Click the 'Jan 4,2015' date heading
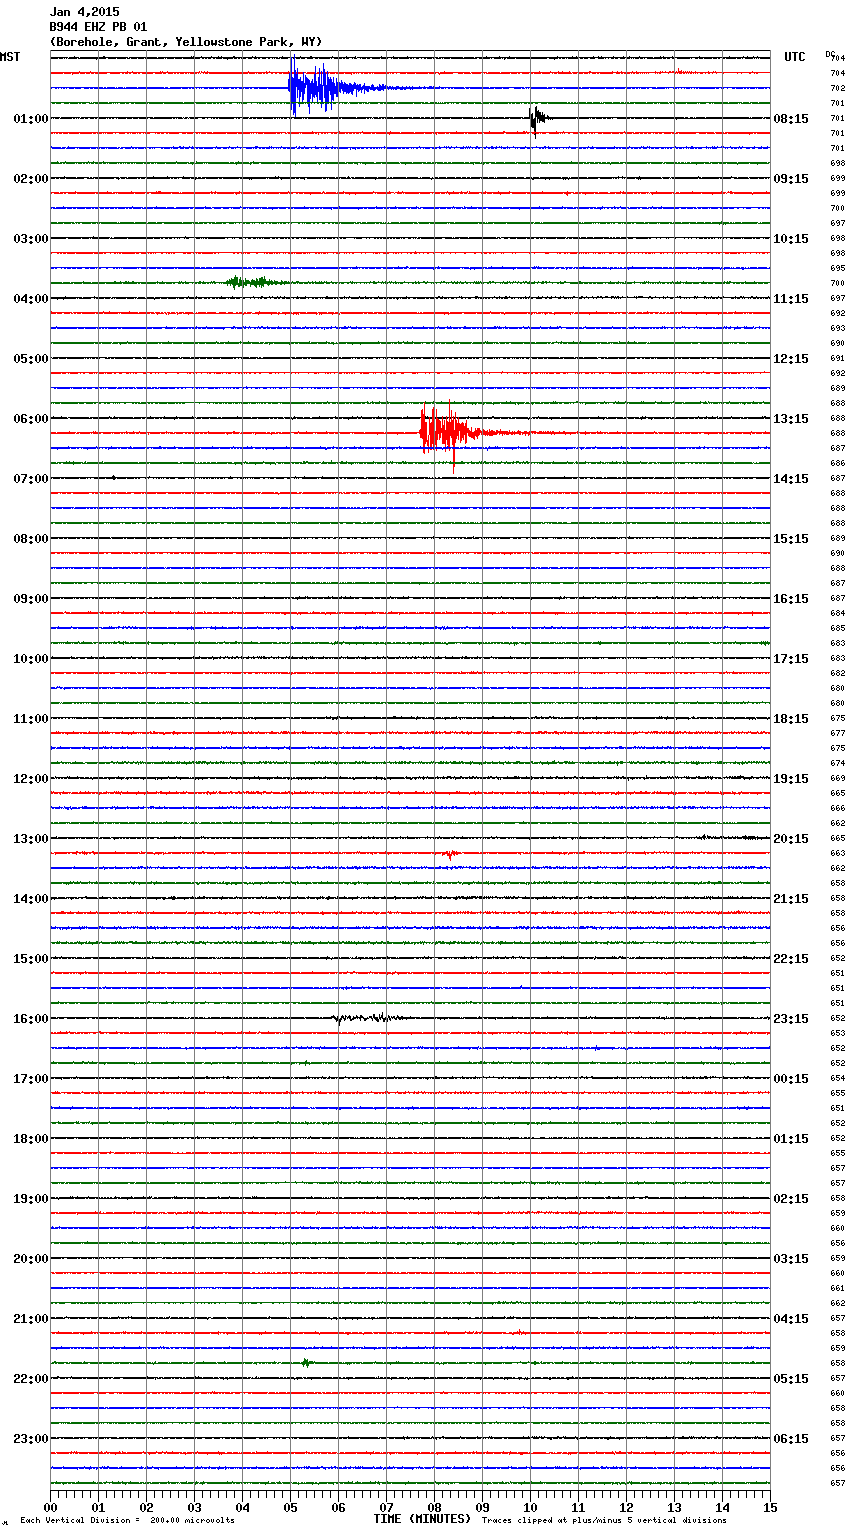Viewport: 850px width, 1534px height. click(x=84, y=12)
